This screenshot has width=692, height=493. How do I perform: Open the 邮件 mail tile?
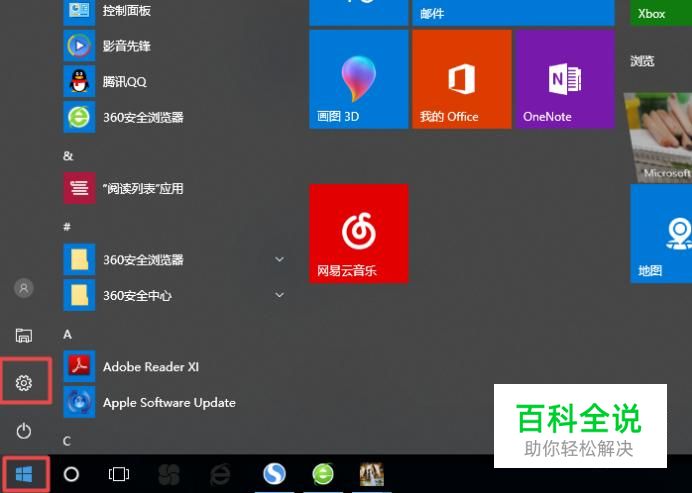click(513, 13)
